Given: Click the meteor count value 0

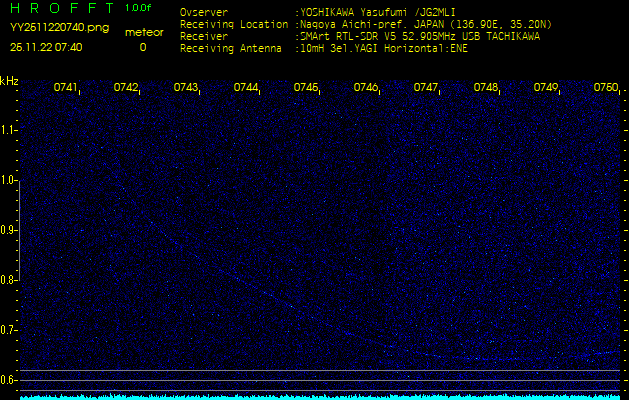Looking at the screenshot, I should (142, 47).
